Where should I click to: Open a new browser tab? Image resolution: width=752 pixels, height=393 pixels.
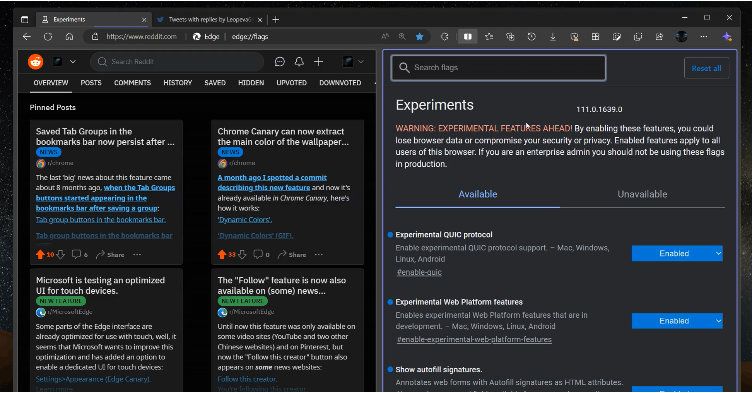click(276, 20)
